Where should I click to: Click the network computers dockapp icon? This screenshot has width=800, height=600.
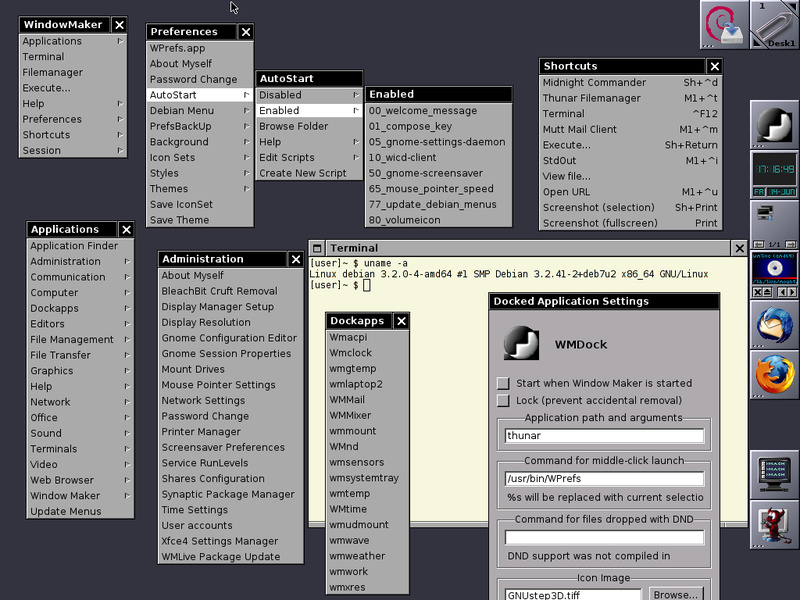pyautogui.click(x=765, y=213)
